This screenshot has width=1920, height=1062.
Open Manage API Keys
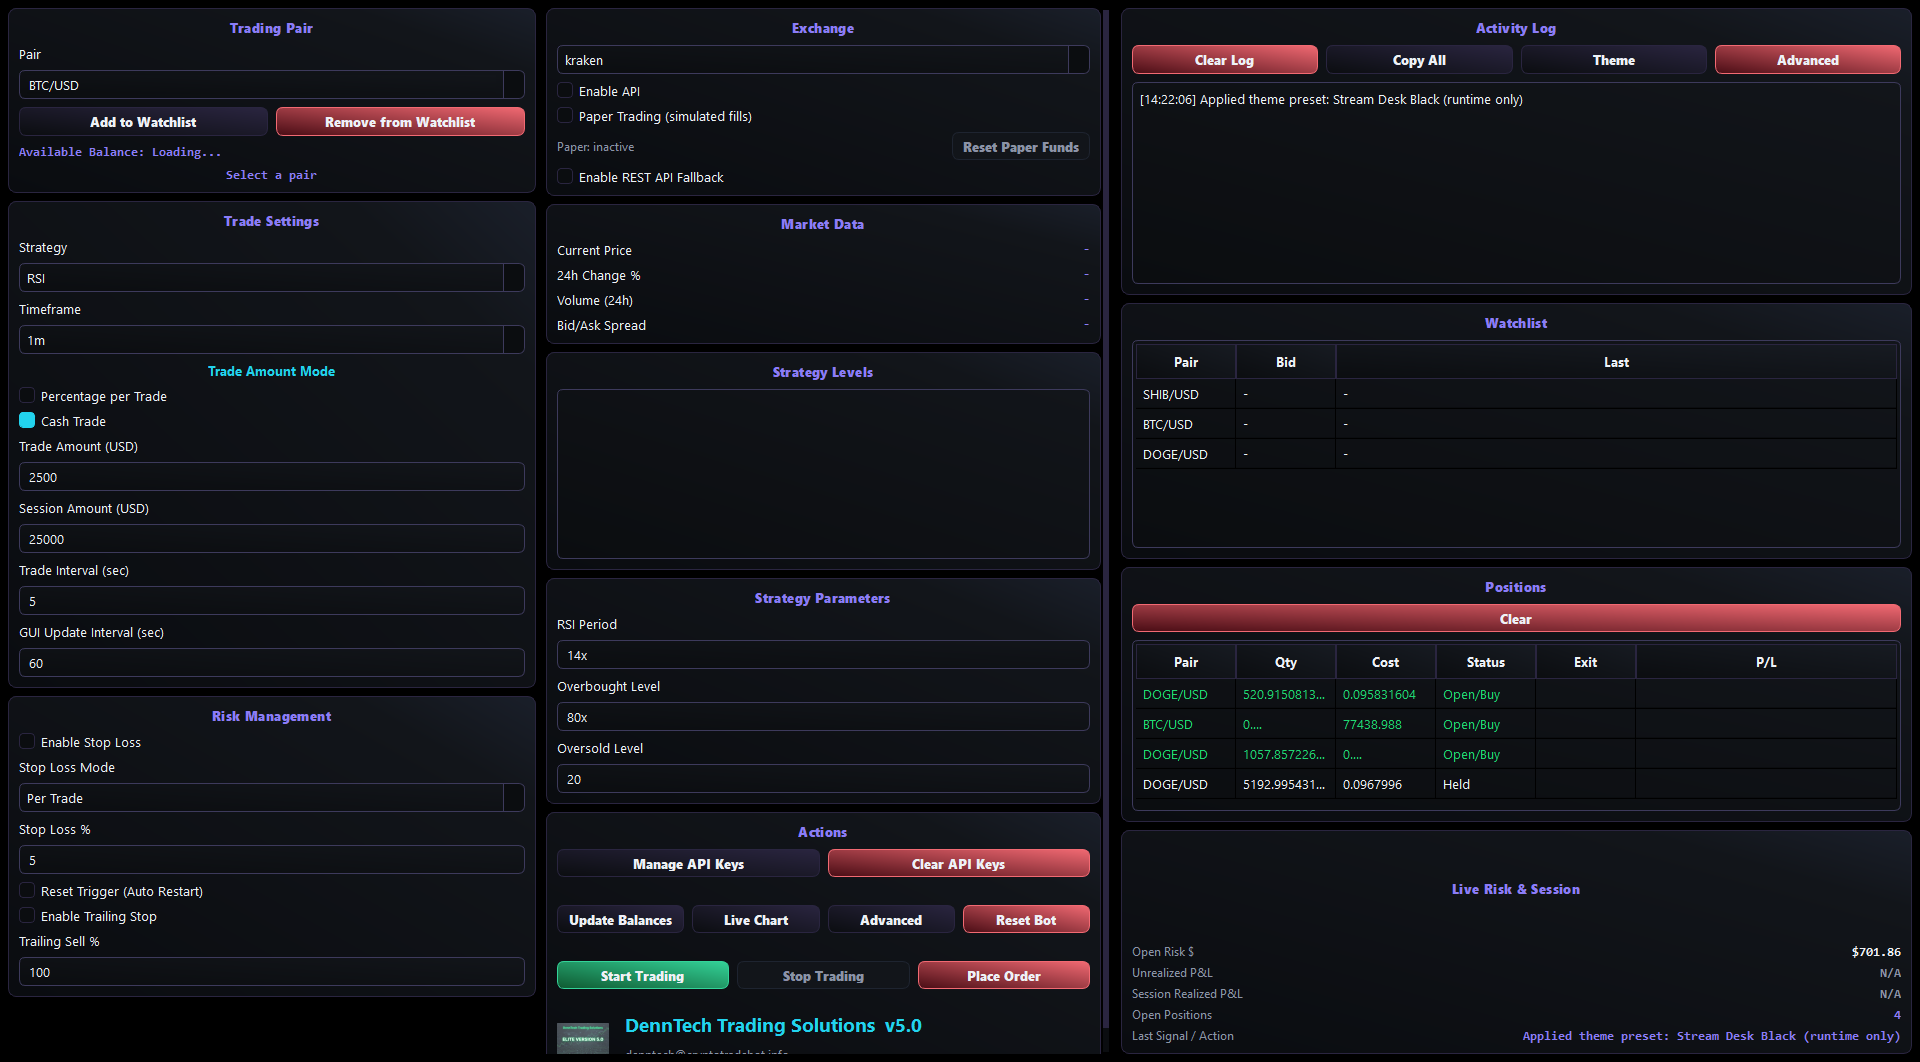pyautogui.click(x=688, y=864)
